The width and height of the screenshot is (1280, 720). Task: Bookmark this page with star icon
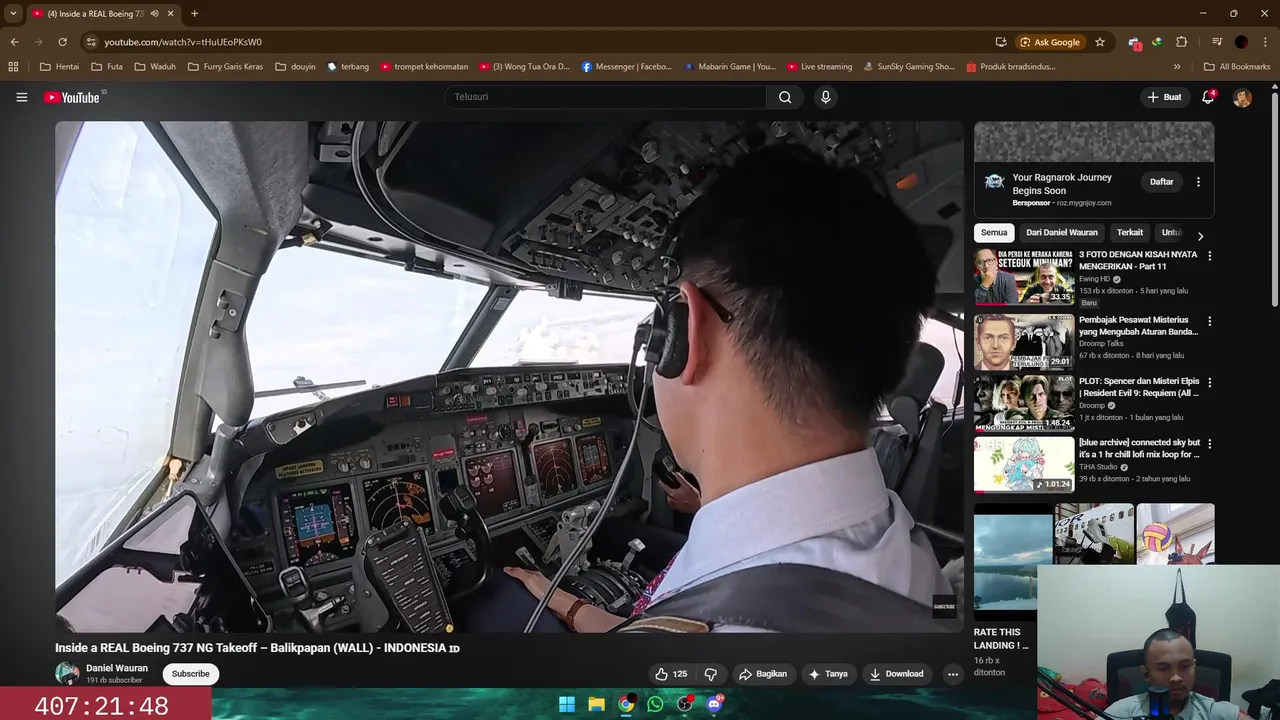(x=1100, y=42)
